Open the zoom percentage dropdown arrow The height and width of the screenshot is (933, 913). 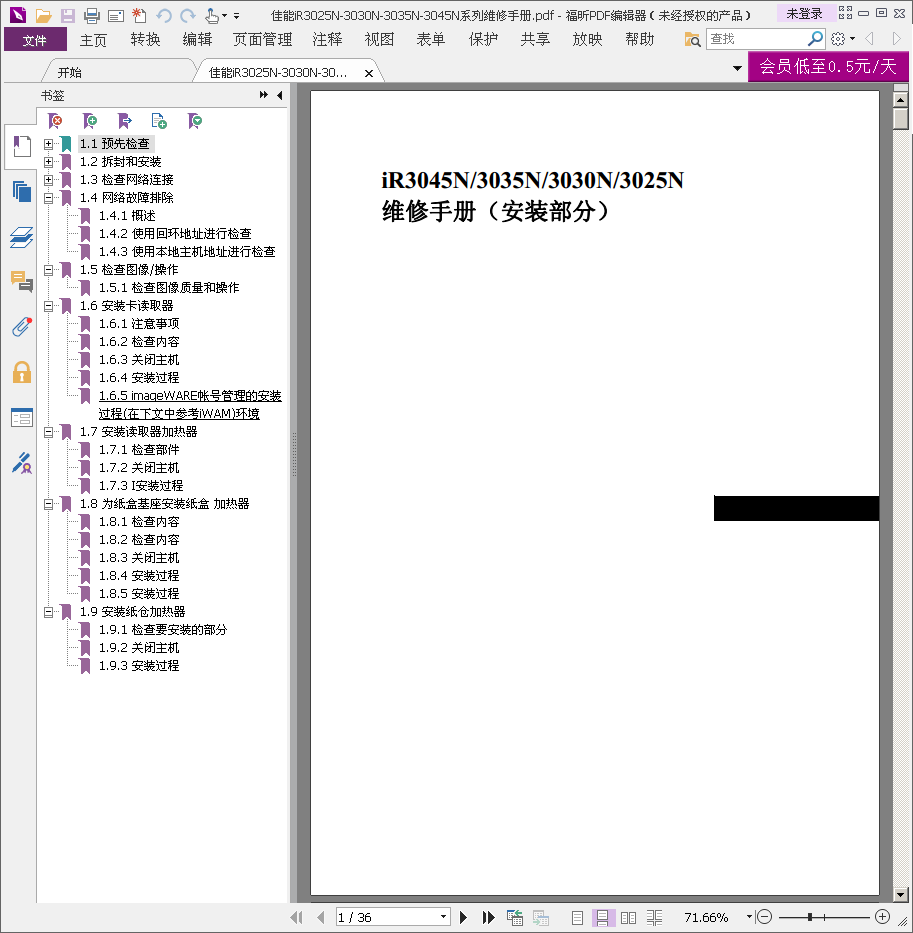[x=749, y=917]
